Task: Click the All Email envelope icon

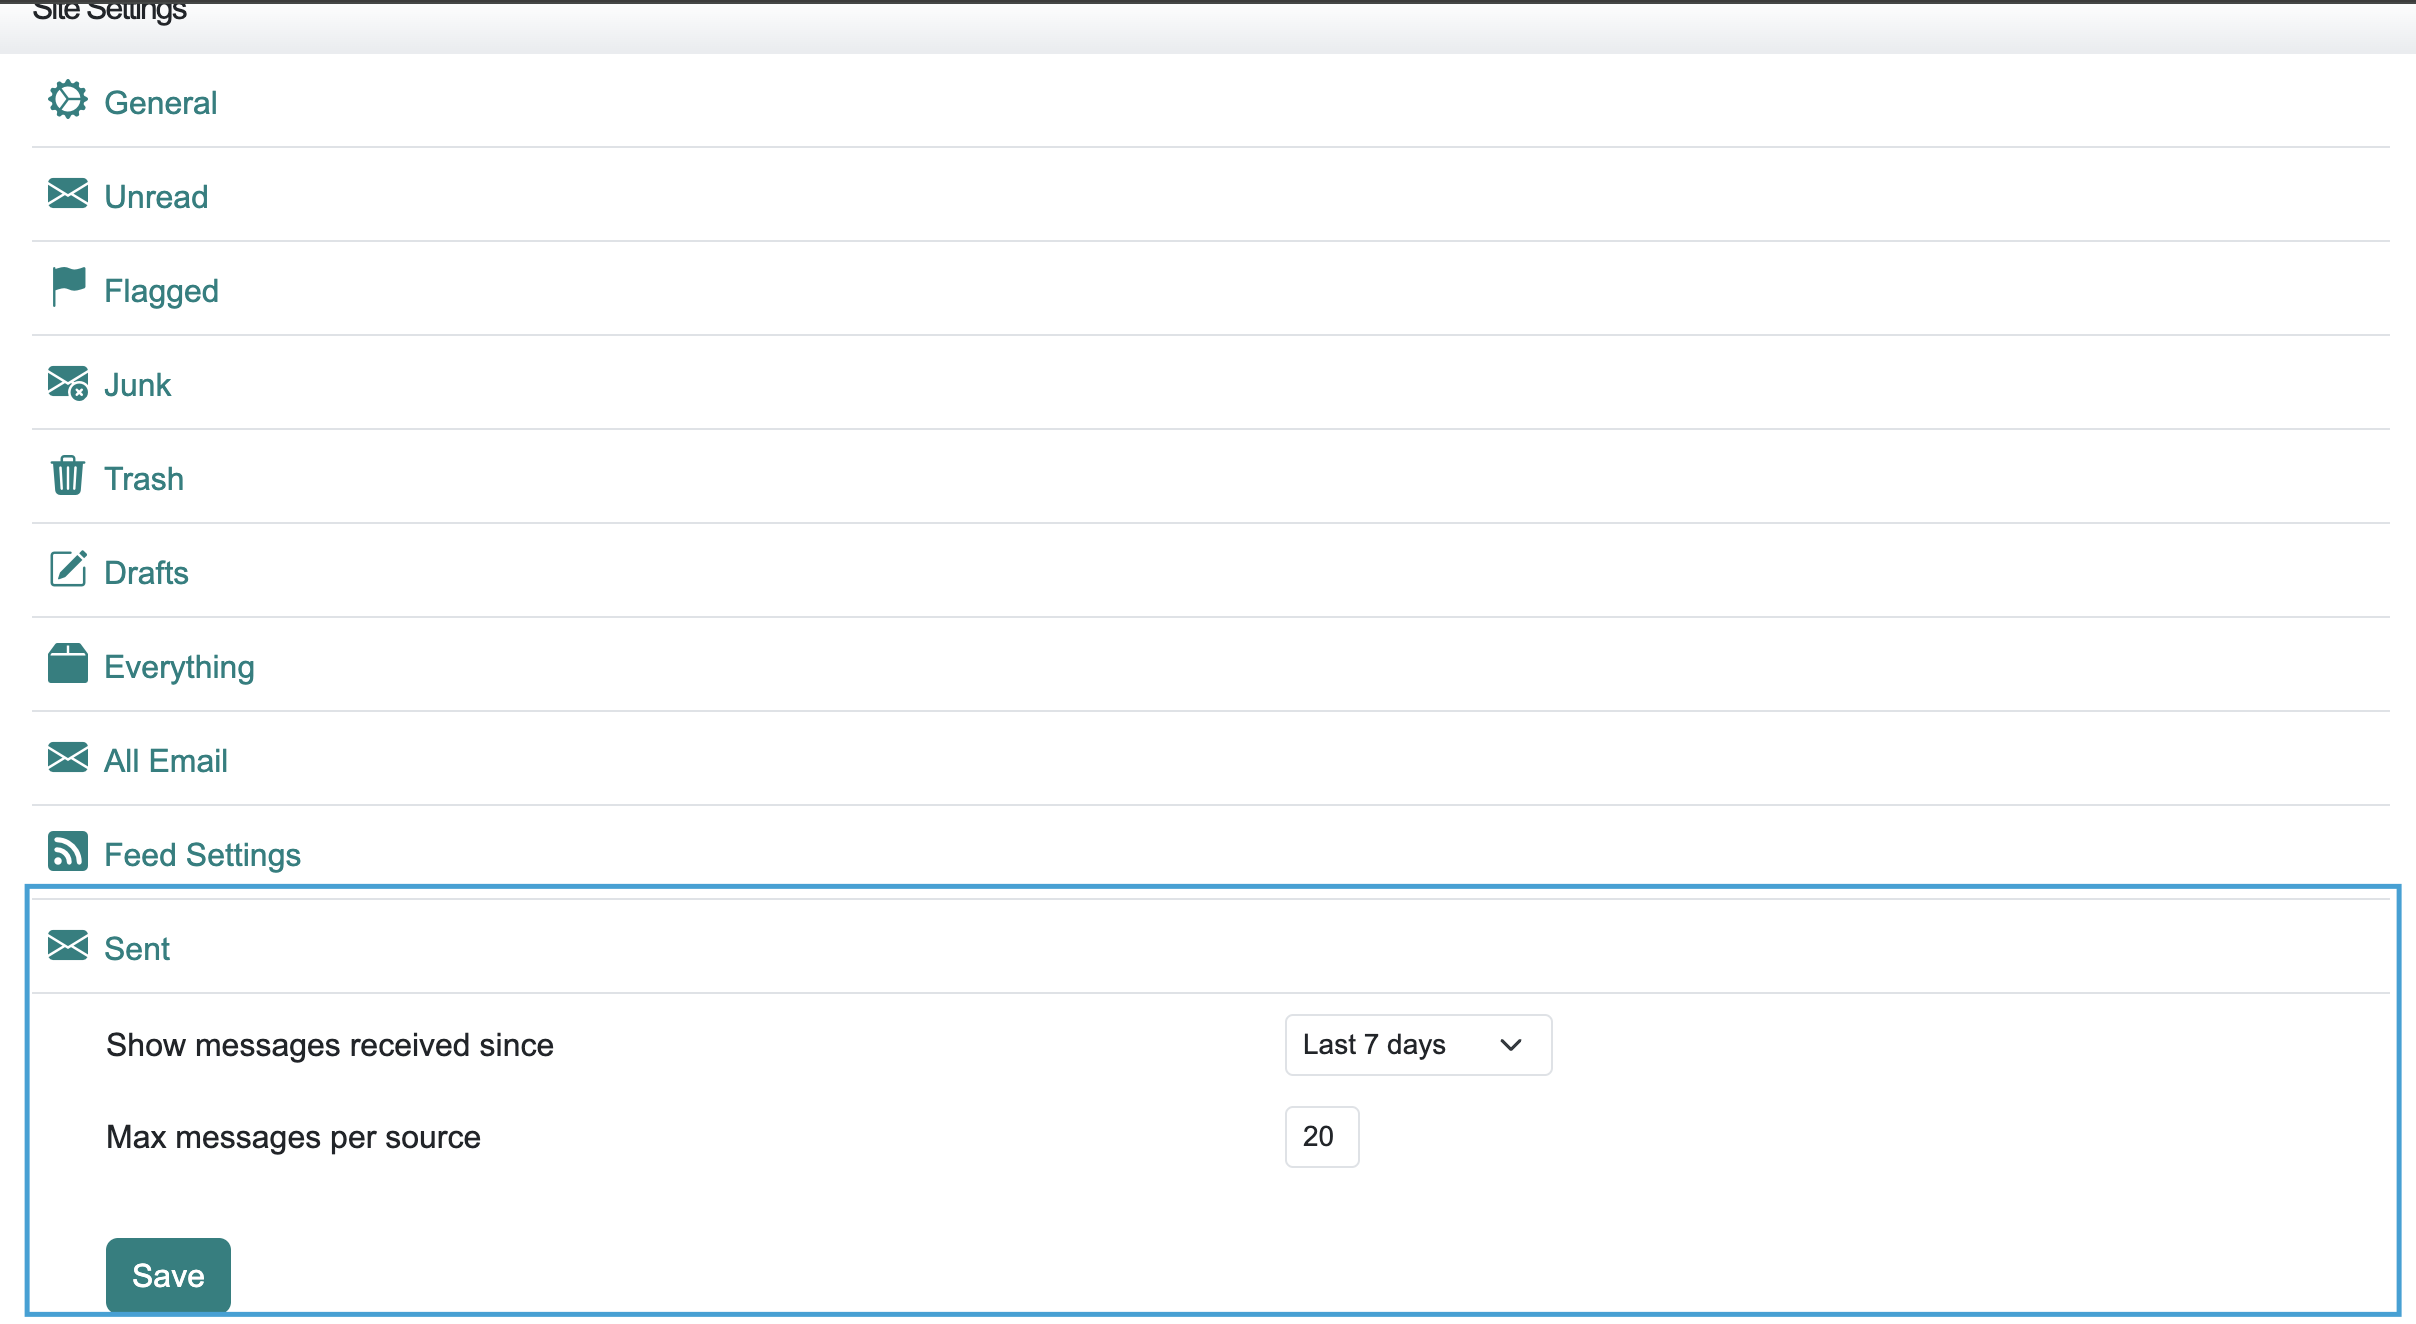Action: [68, 758]
